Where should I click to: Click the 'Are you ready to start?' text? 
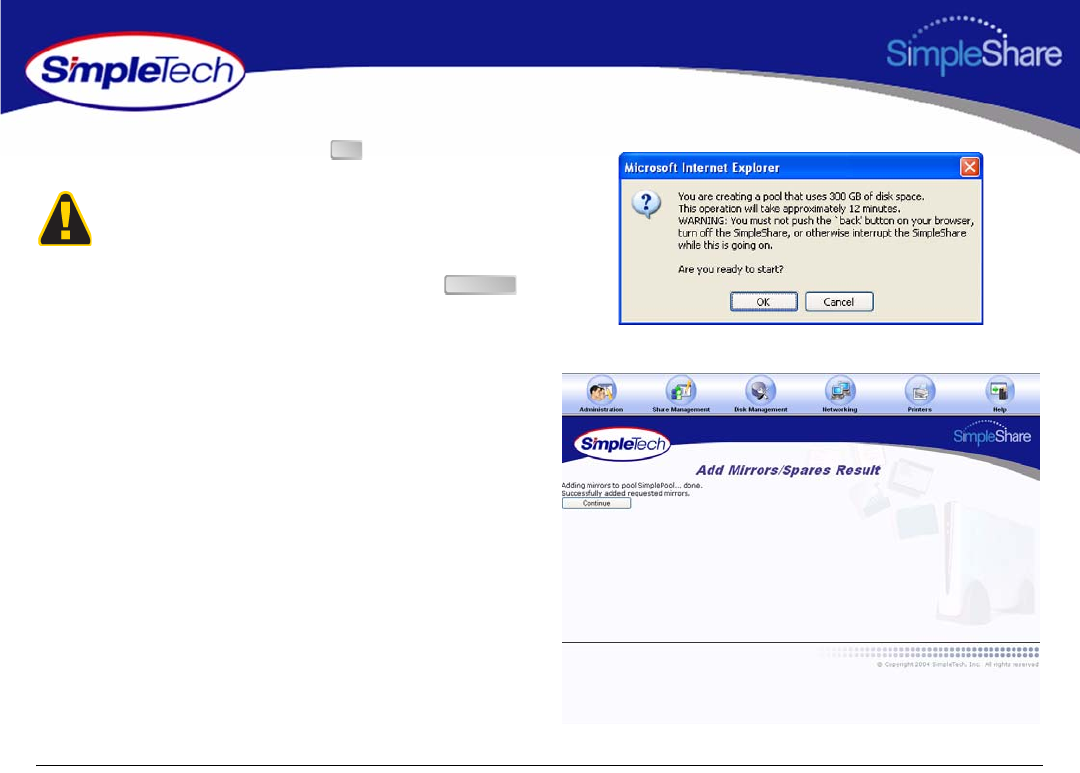click(x=731, y=269)
